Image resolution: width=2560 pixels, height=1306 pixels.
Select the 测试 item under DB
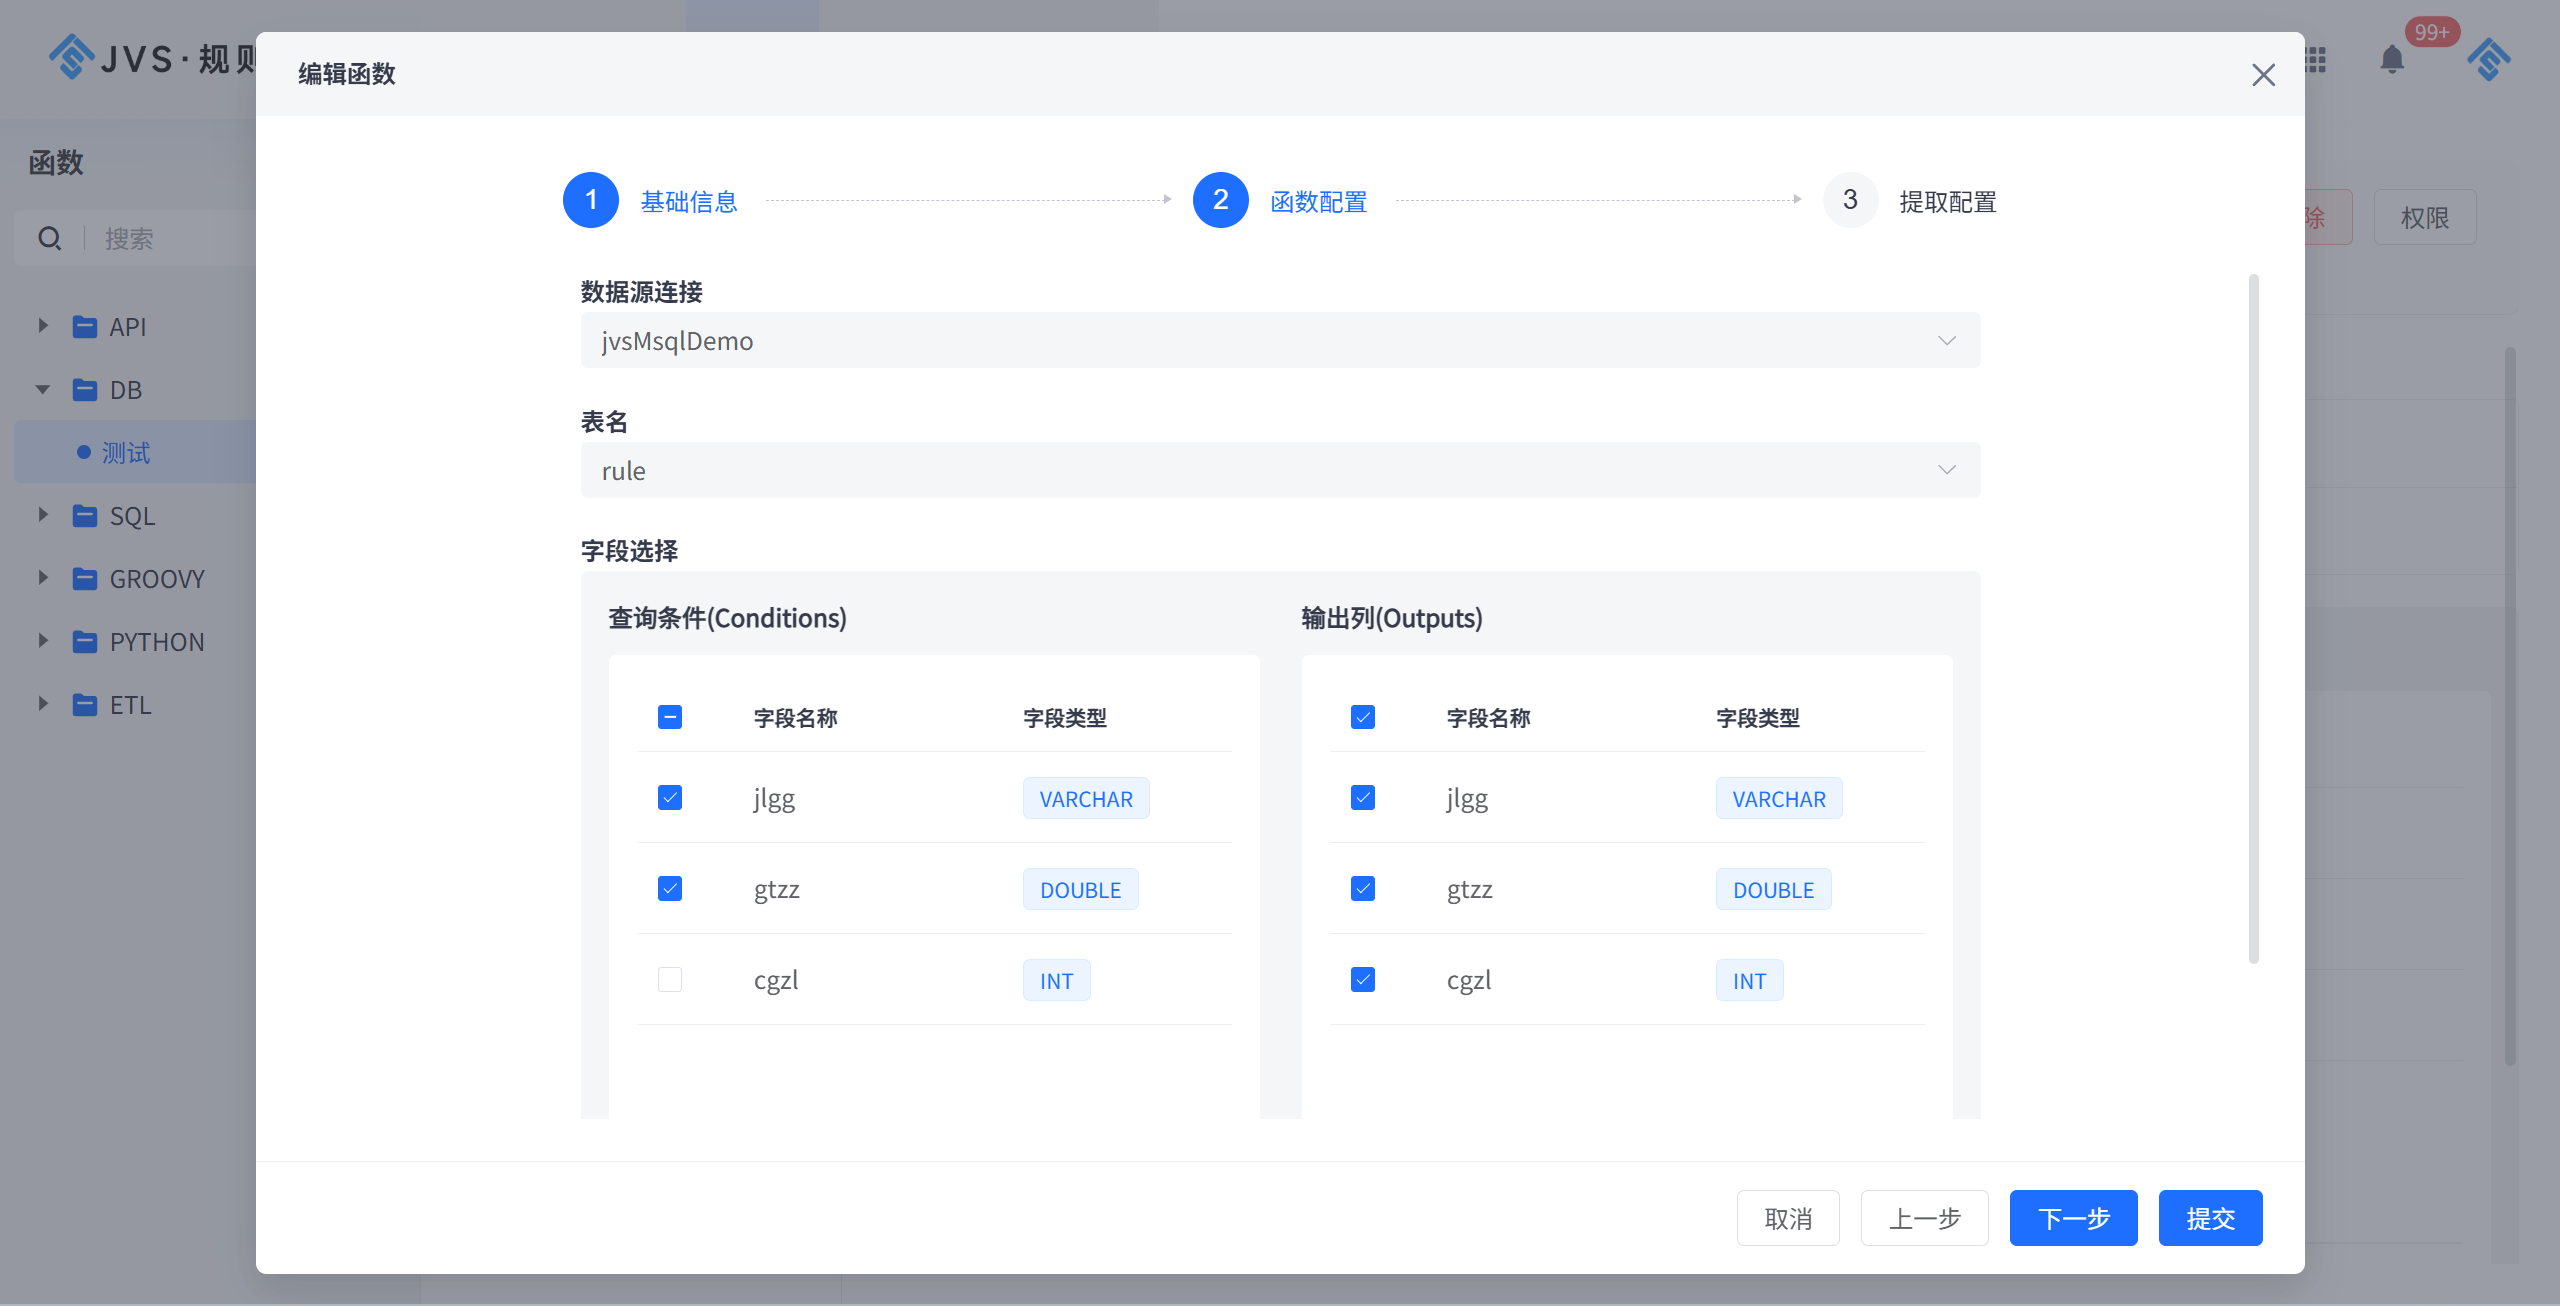126,453
